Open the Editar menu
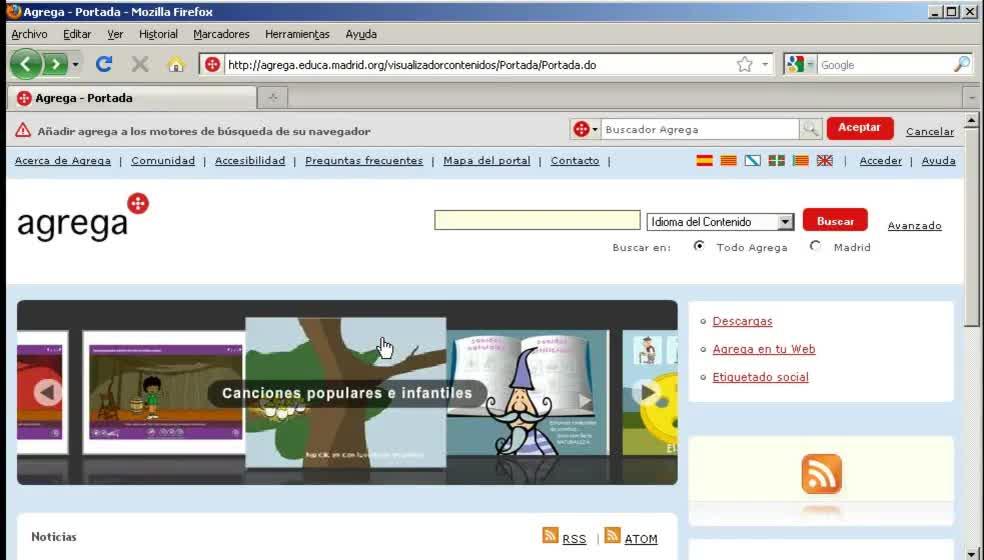This screenshot has width=984, height=560. pos(77,34)
